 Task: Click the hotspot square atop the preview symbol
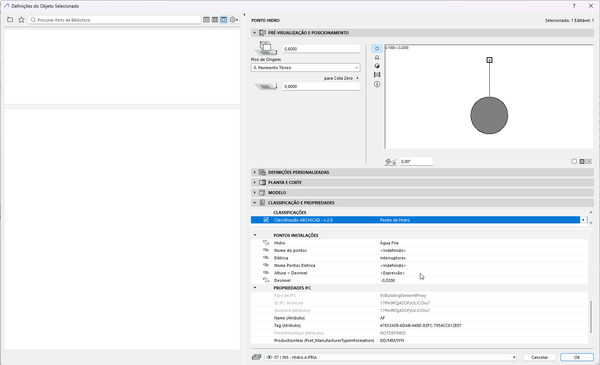click(489, 60)
